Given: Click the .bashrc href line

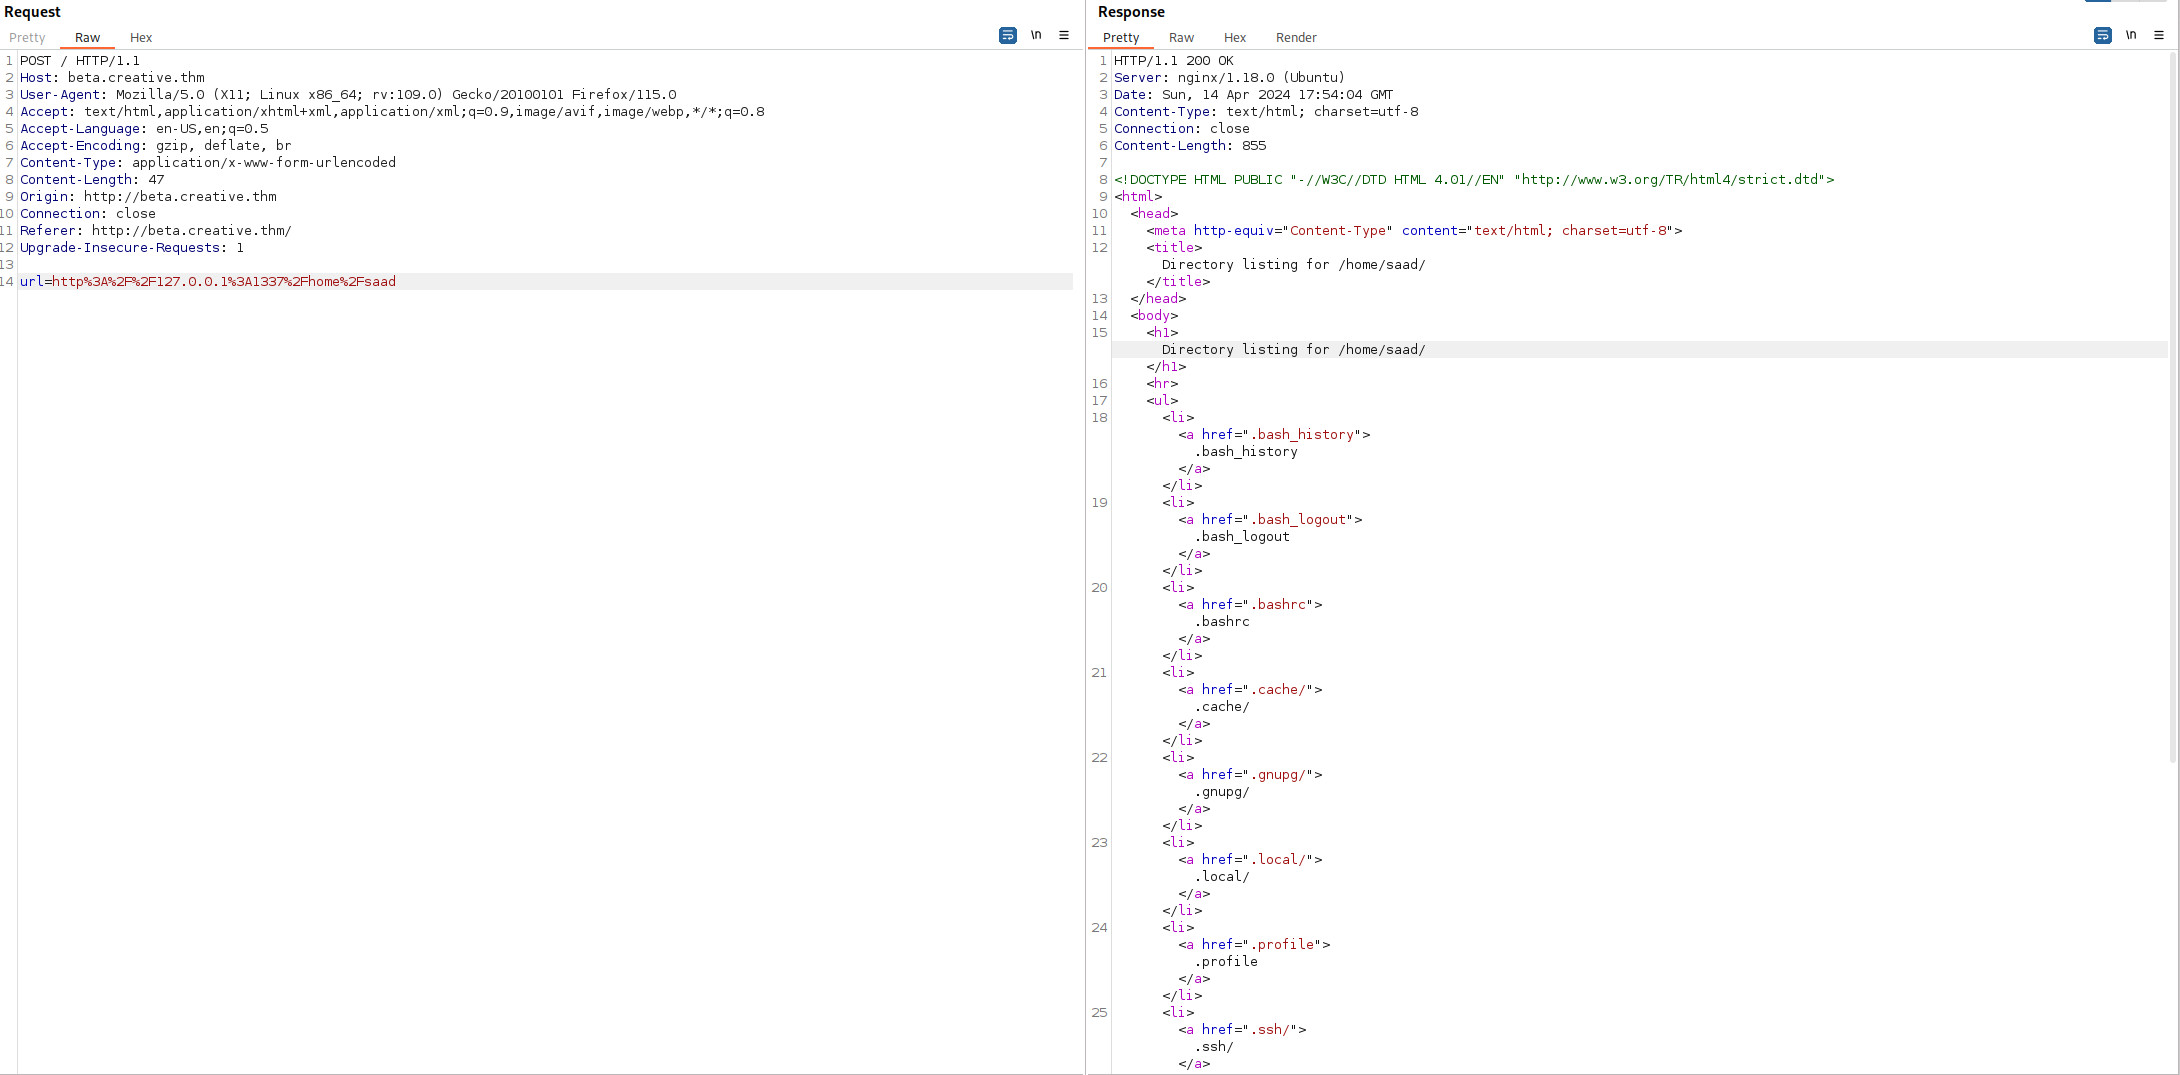Looking at the screenshot, I should click(1250, 605).
